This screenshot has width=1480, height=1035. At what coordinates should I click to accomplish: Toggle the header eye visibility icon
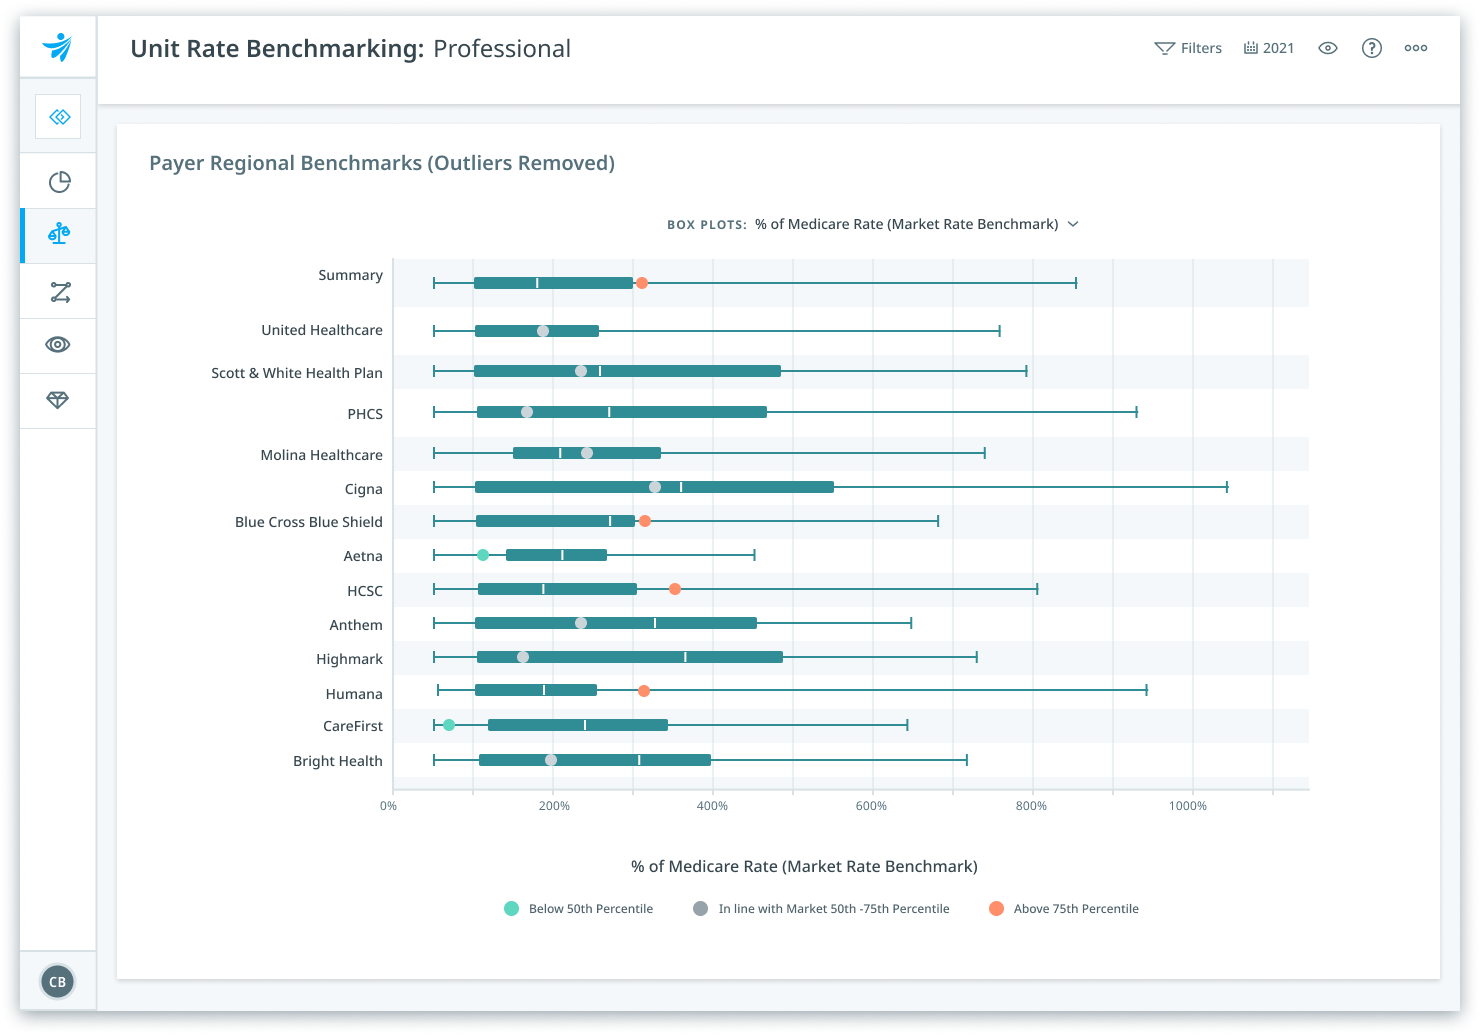point(1328,48)
